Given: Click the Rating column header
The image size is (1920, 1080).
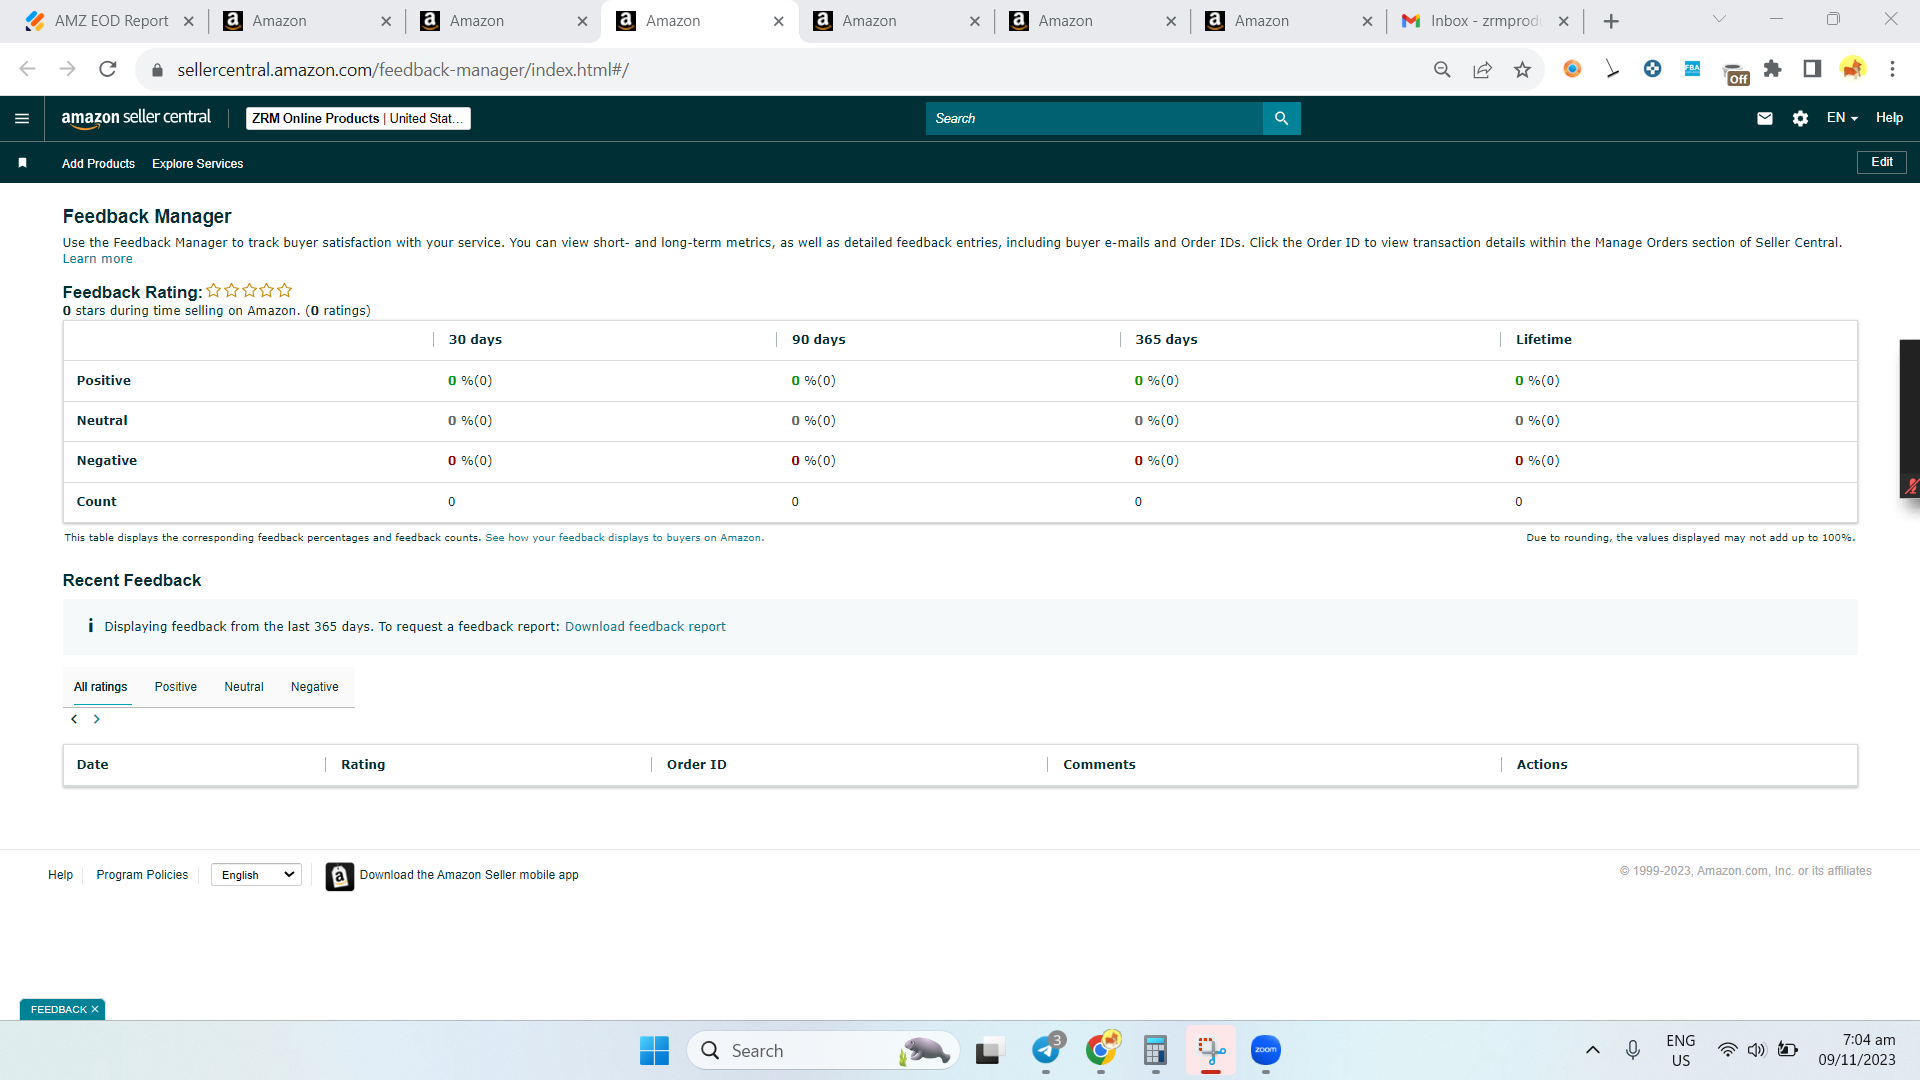Looking at the screenshot, I should click(x=363, y=765).
